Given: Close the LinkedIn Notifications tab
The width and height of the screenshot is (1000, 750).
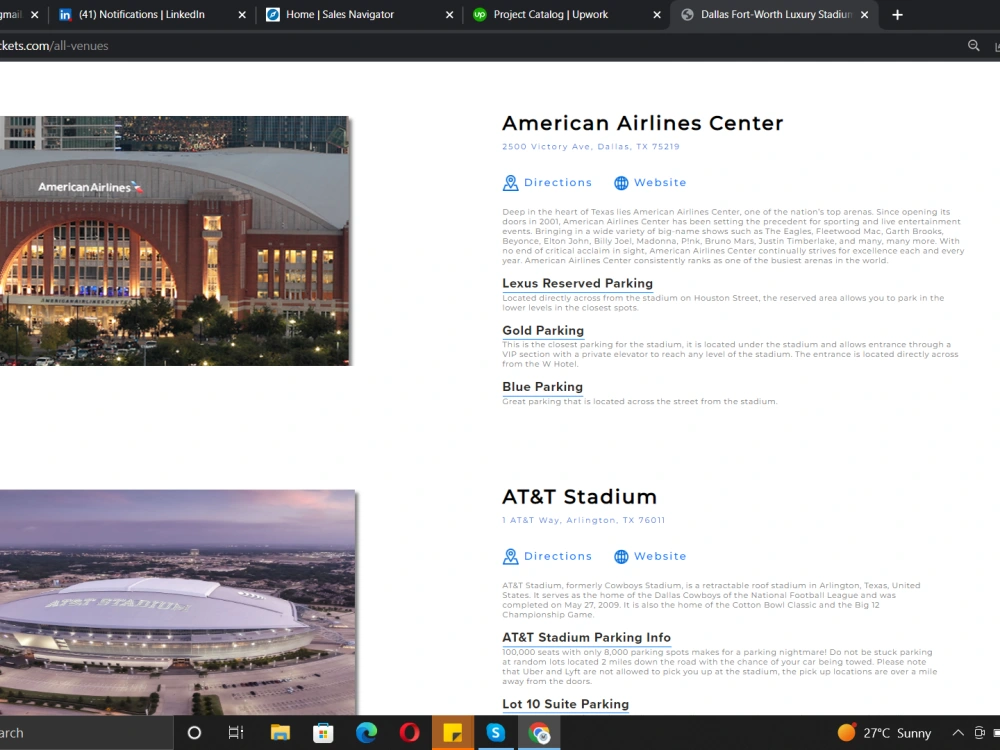Looking at the screenshot, I should tap(242, 15).
